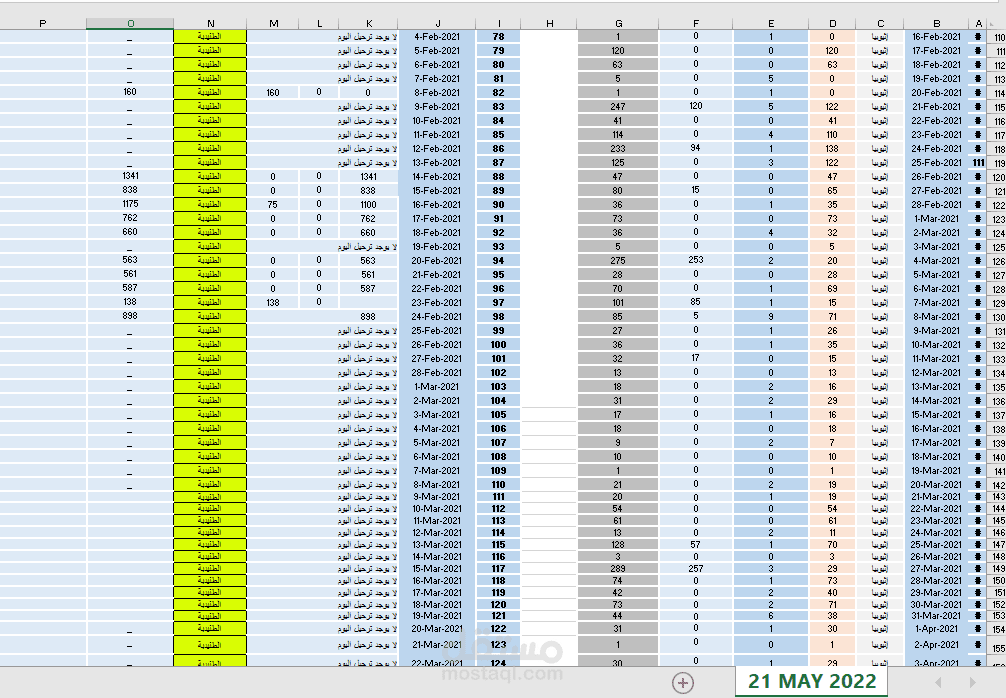The height and width of the screenshot is (698, 1006).
Task: Click cell with value 1341 in column O
Action: click(x=130, y=176)
